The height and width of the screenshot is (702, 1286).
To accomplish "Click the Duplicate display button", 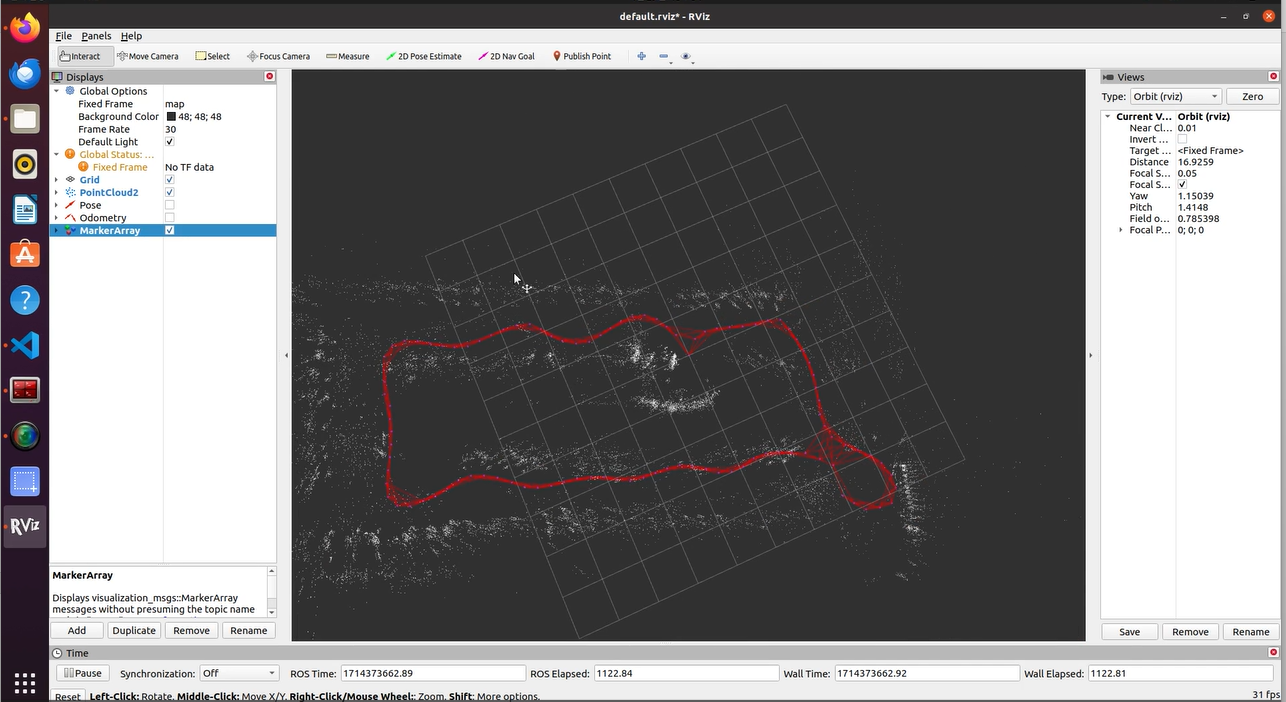I will coord(134,630).
